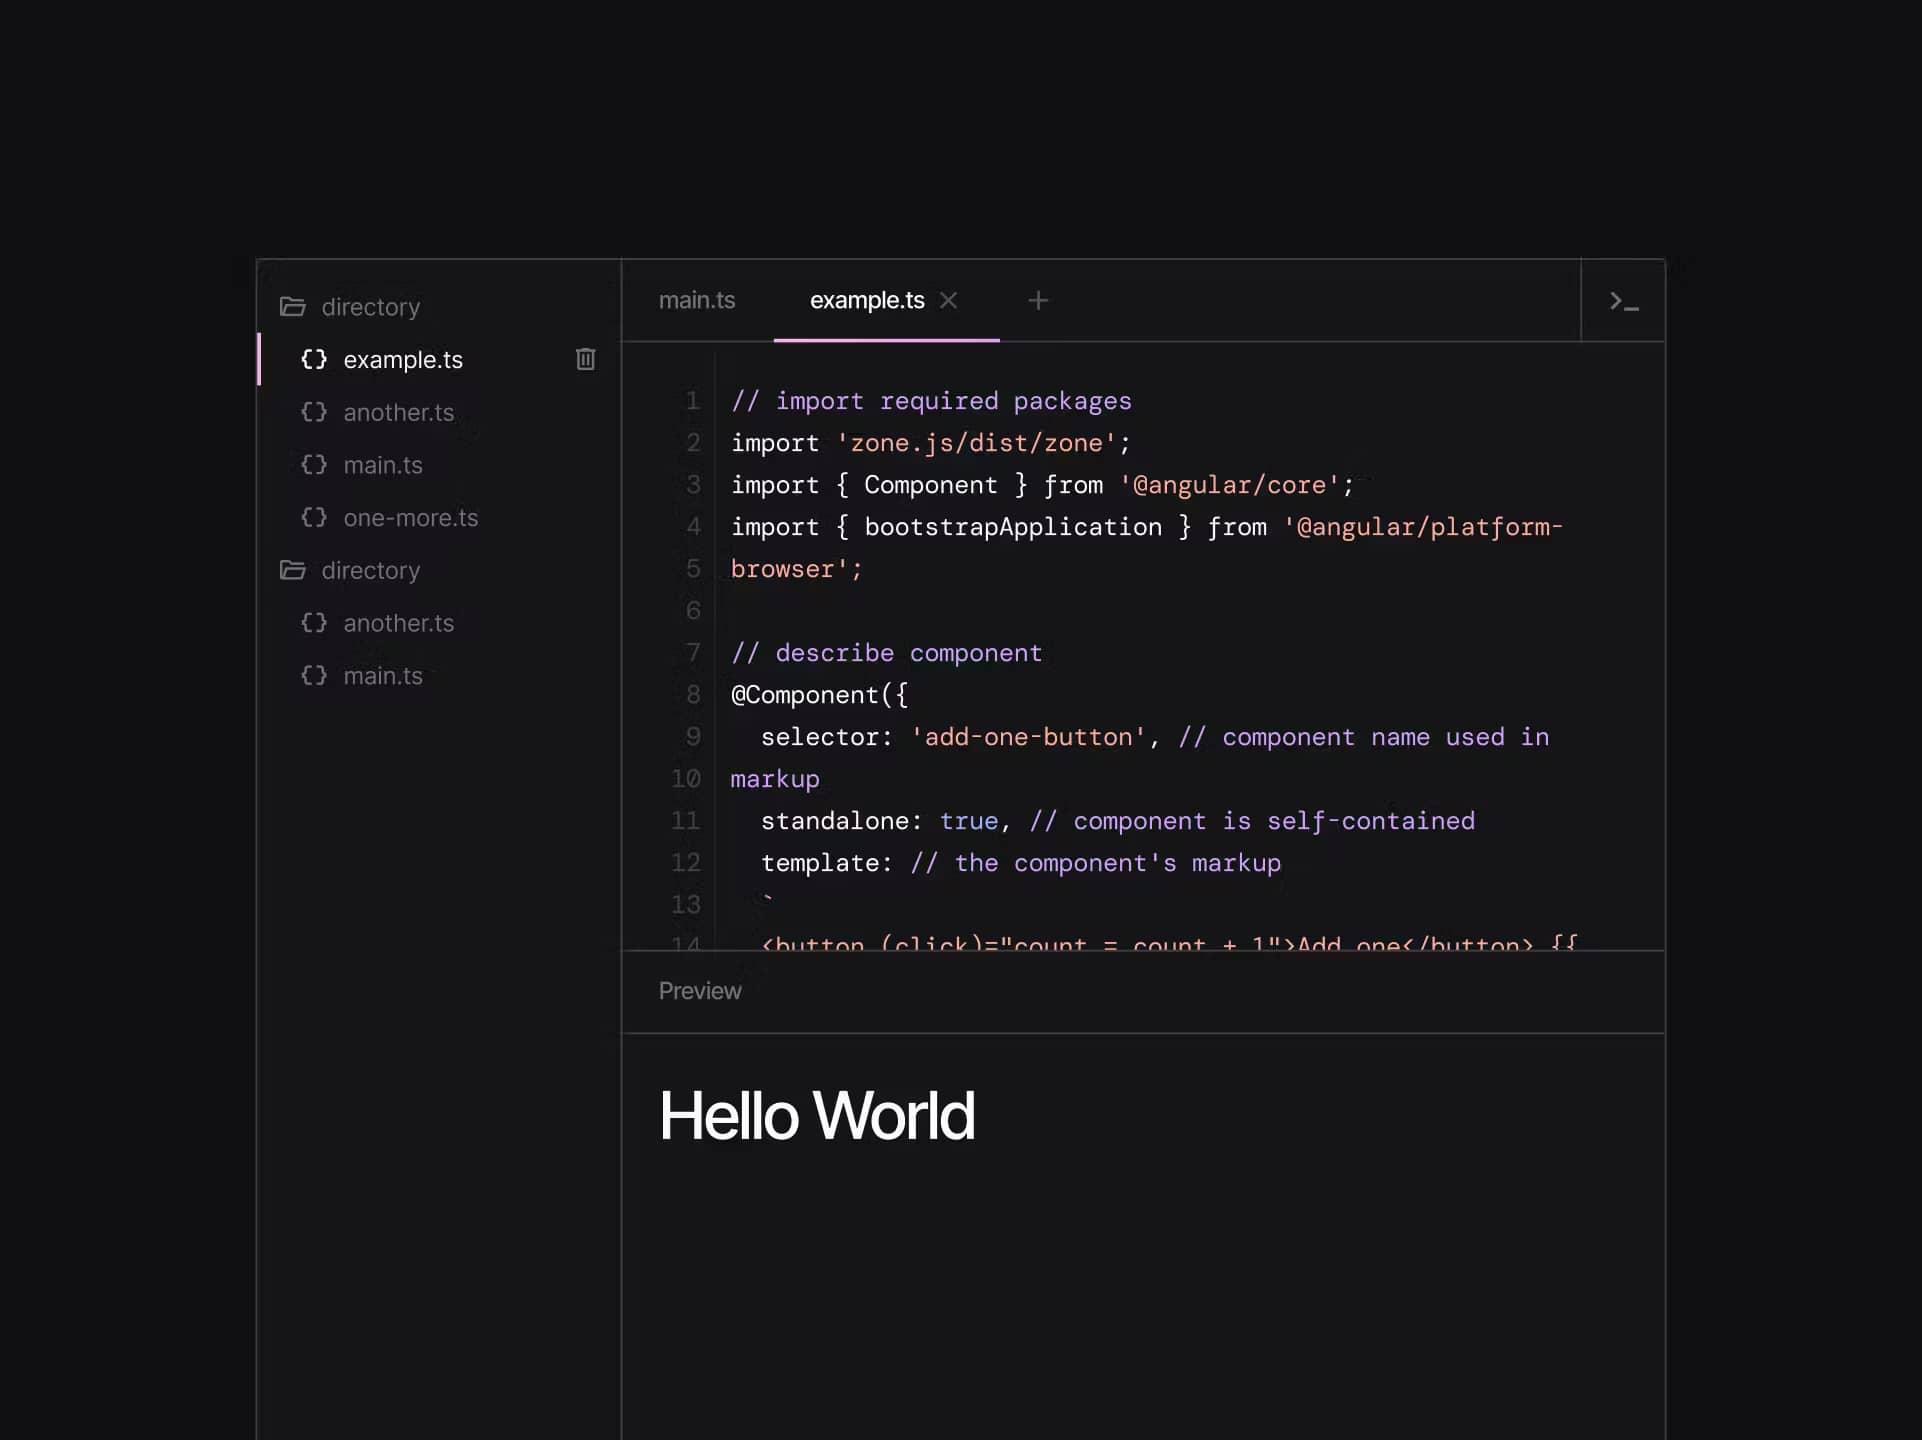Click the Hello World preview heading
This screenshot has height=1440, width=1922.
point(816,1116)
